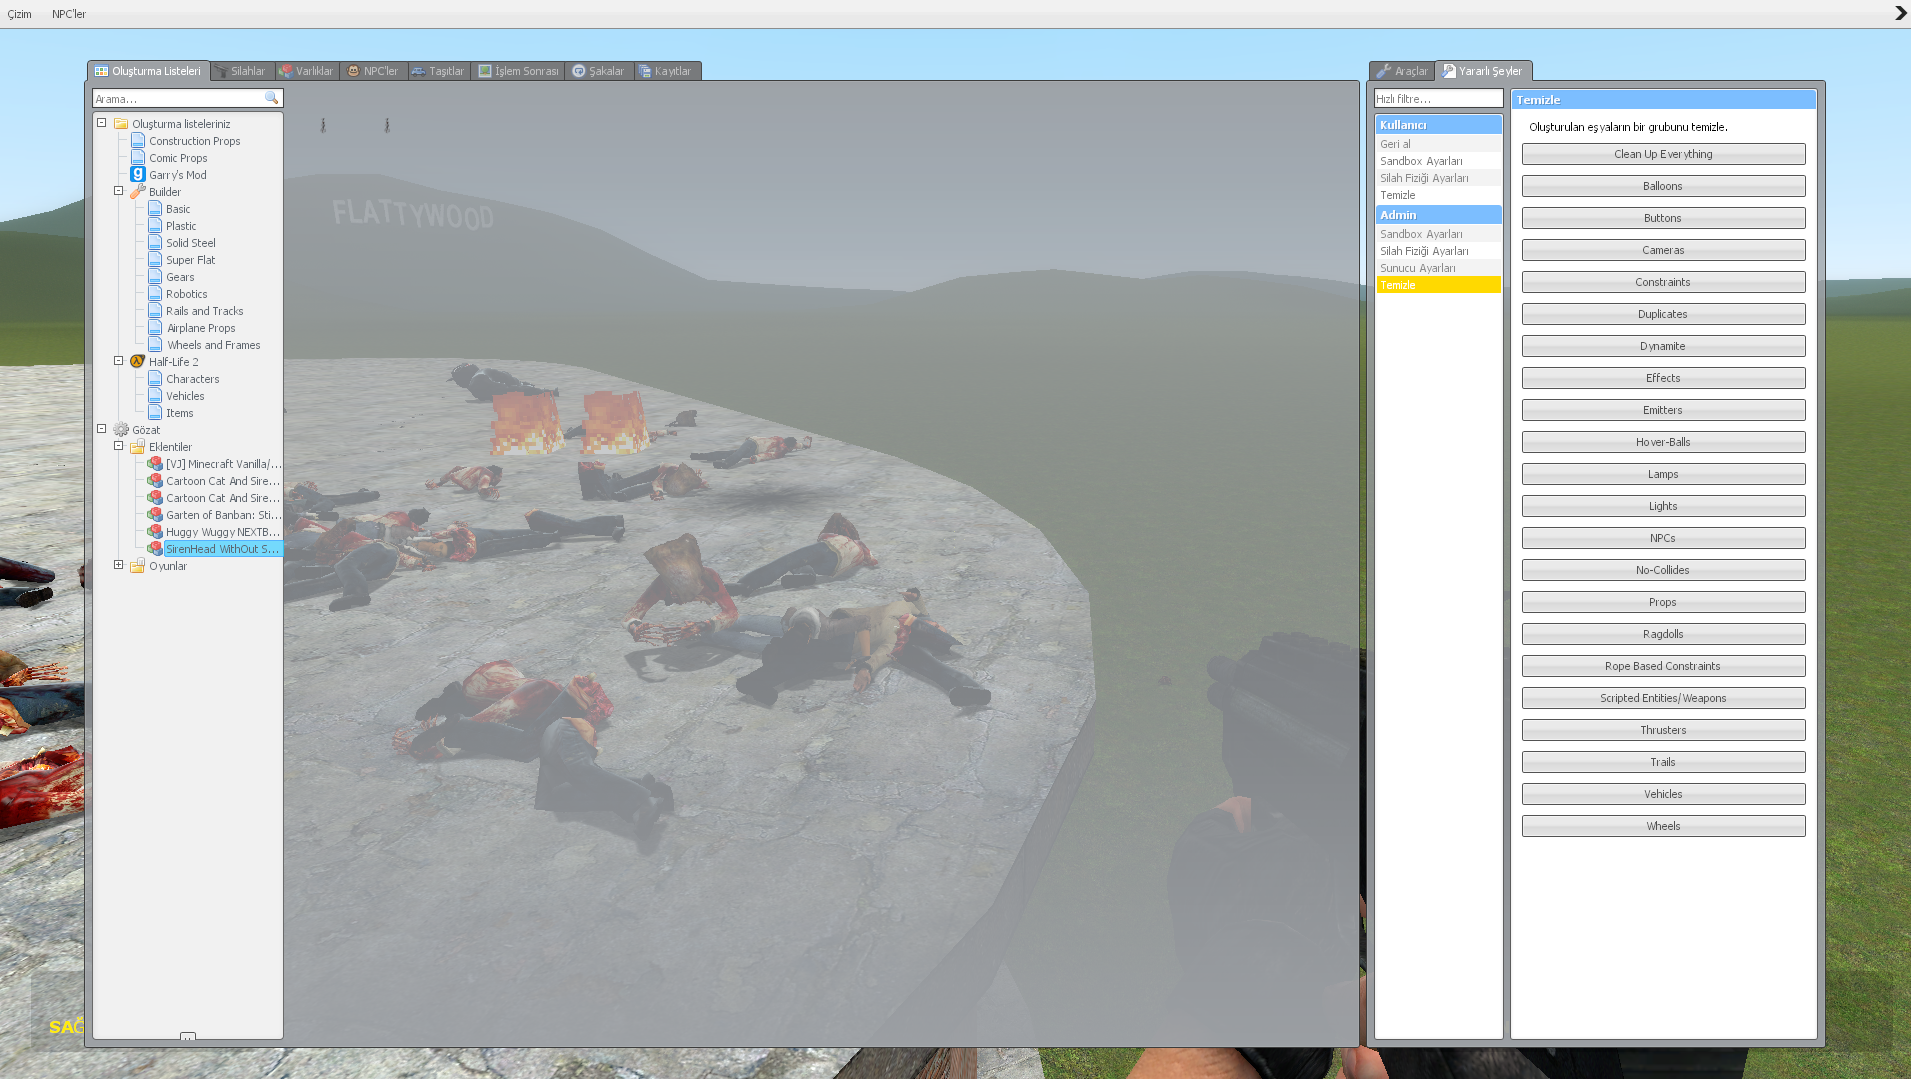The width and height of the screenshot is (1911, 1079).
Task: Select the Vehicles list under Half-Life 2
Action: [185, 396]
